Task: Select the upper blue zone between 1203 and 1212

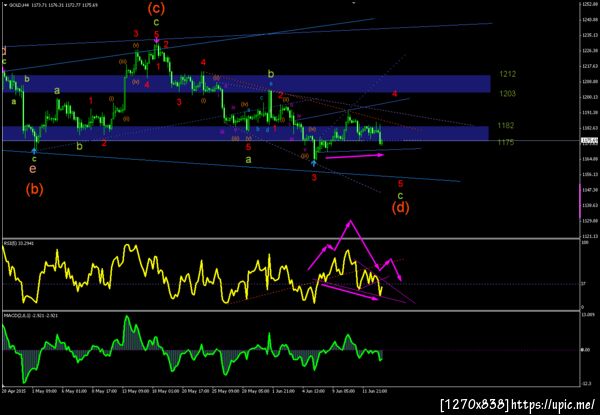Action: click(246, 84)
